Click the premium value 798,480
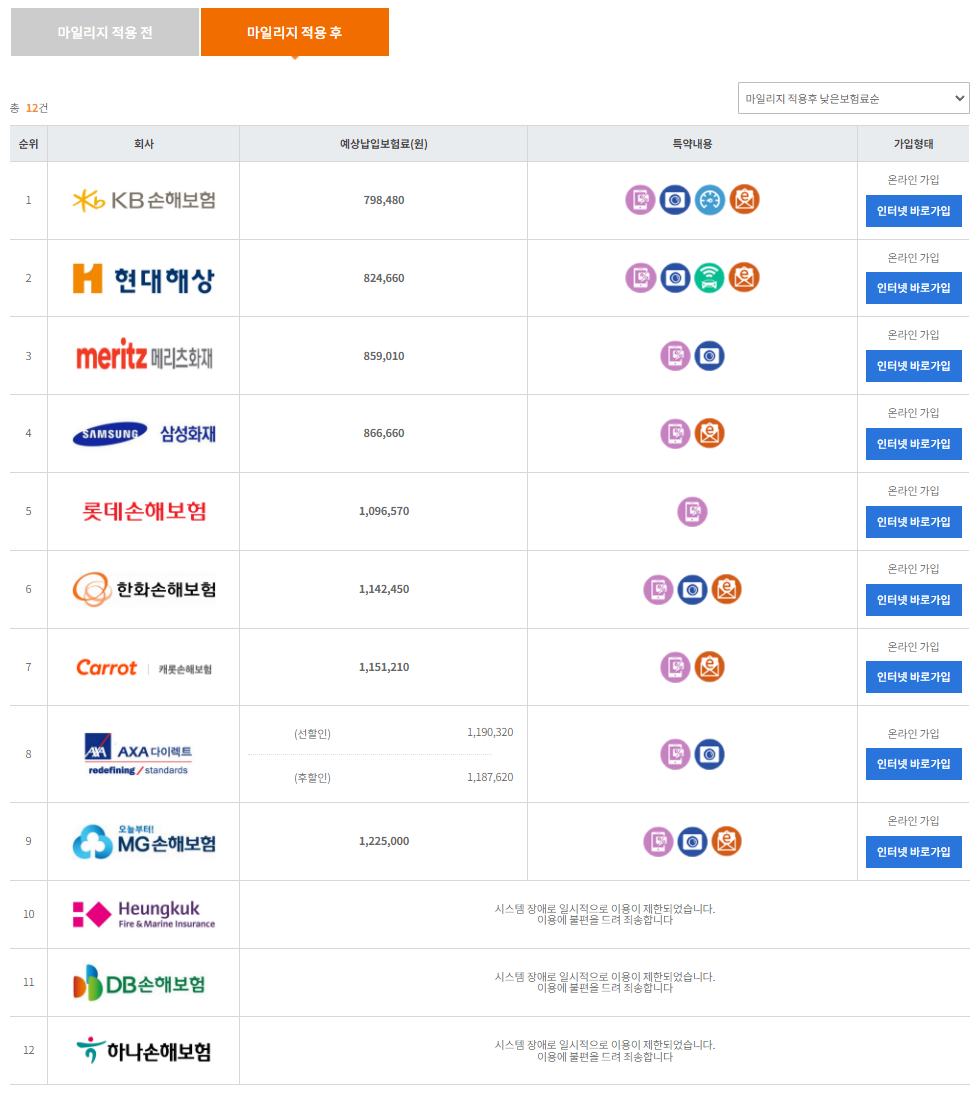The image size is (978, 1104). pyautogui.click(x=384, y=201)
